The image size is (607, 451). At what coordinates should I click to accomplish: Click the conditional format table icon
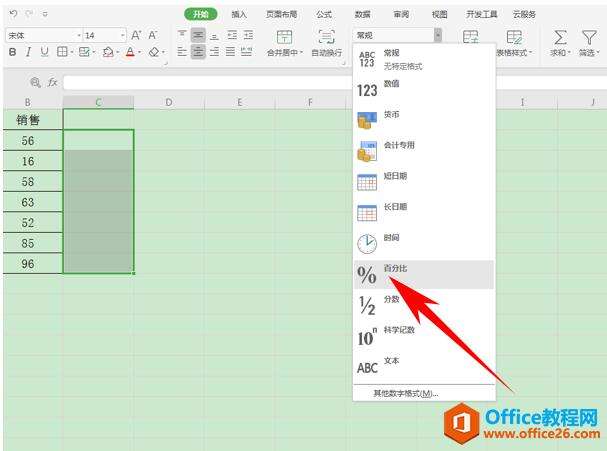(471, 37)
